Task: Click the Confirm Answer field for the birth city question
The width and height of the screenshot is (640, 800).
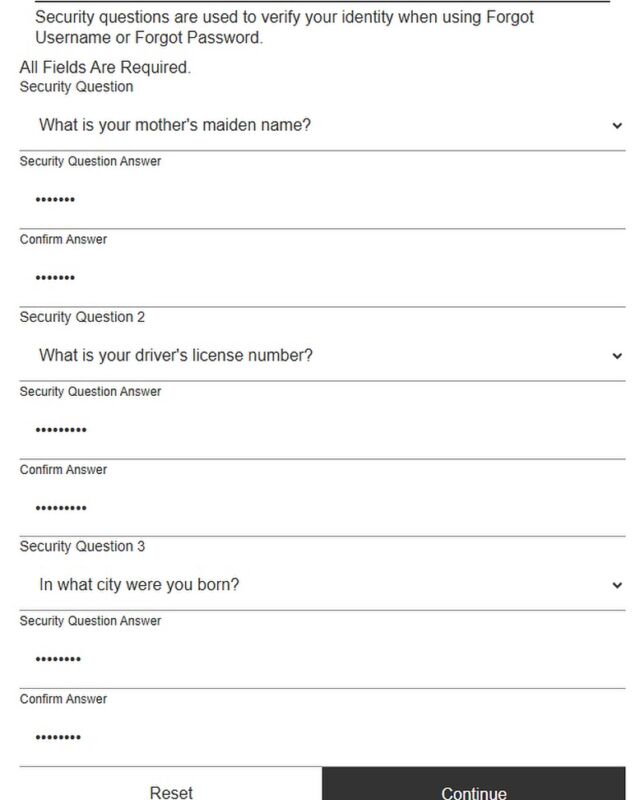Action: coord(320,737)
